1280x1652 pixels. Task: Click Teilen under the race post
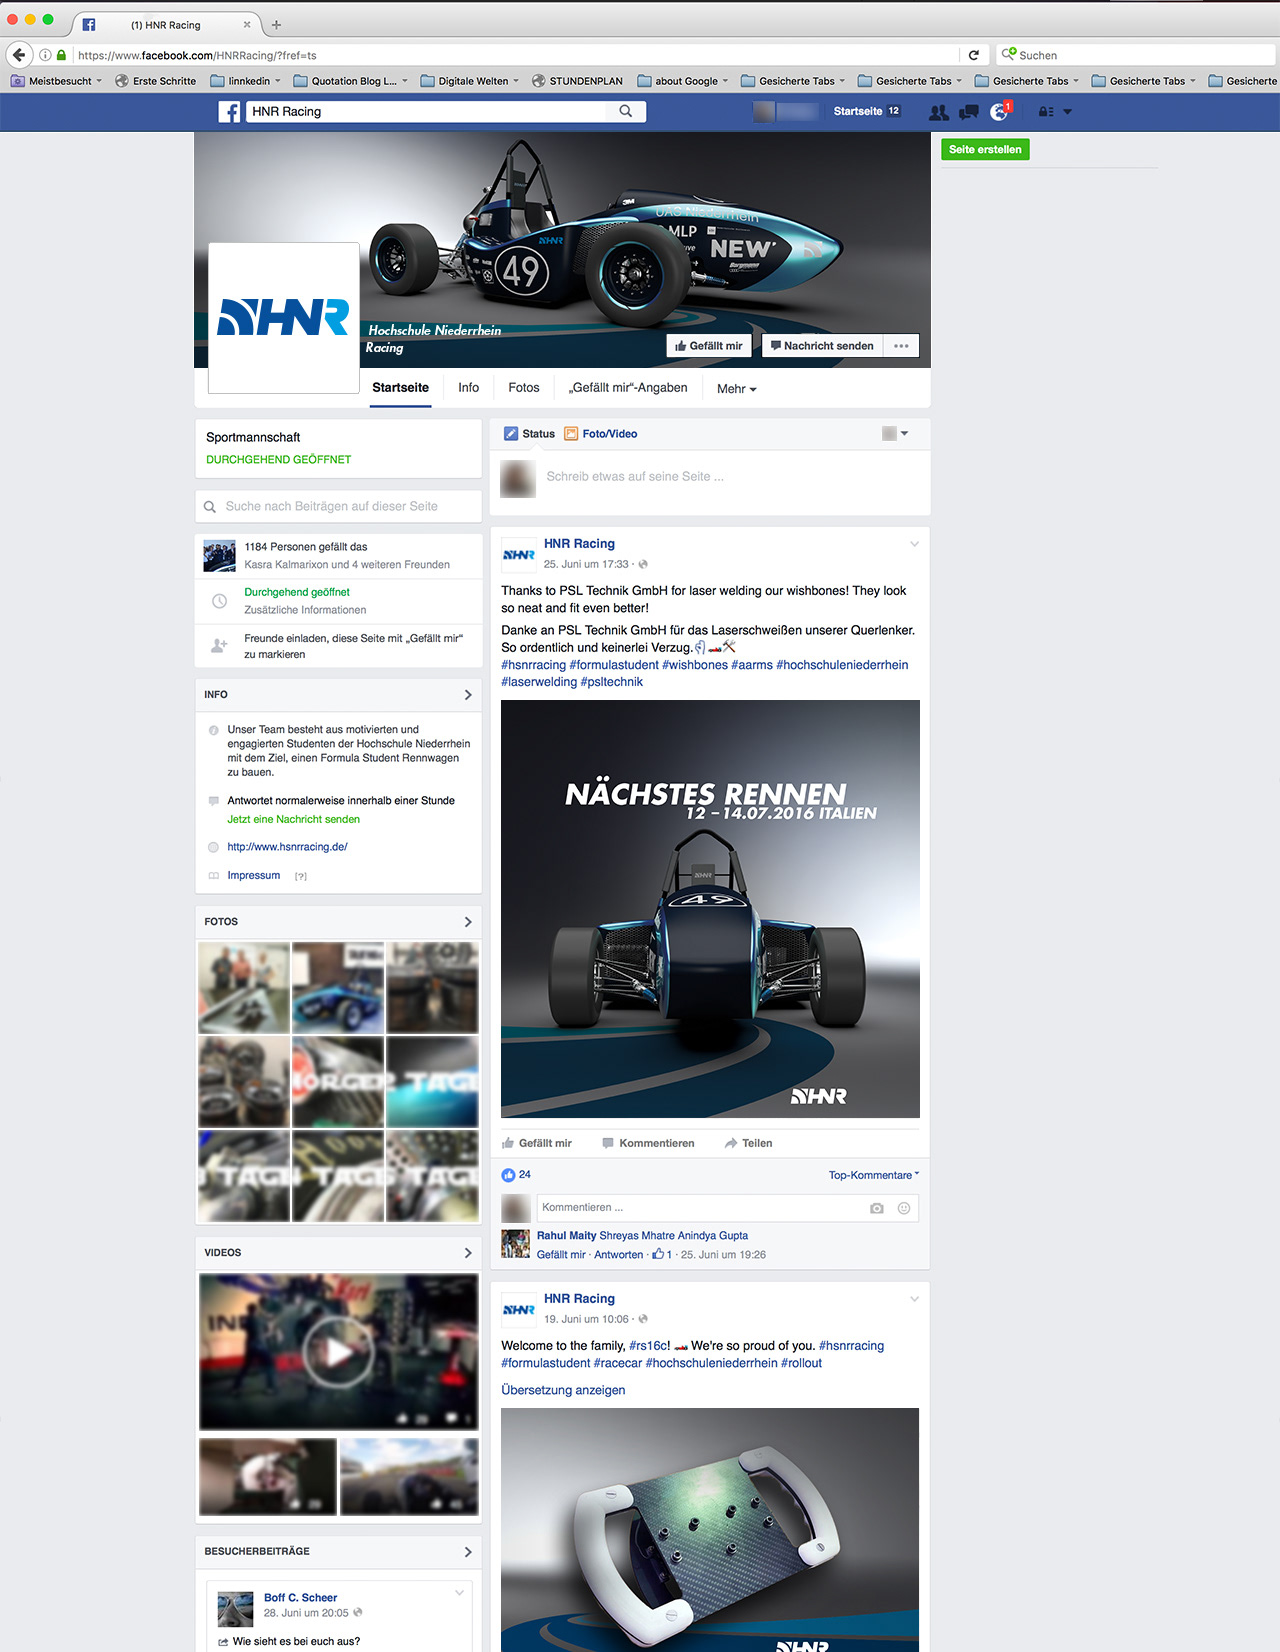(748, 1143)
